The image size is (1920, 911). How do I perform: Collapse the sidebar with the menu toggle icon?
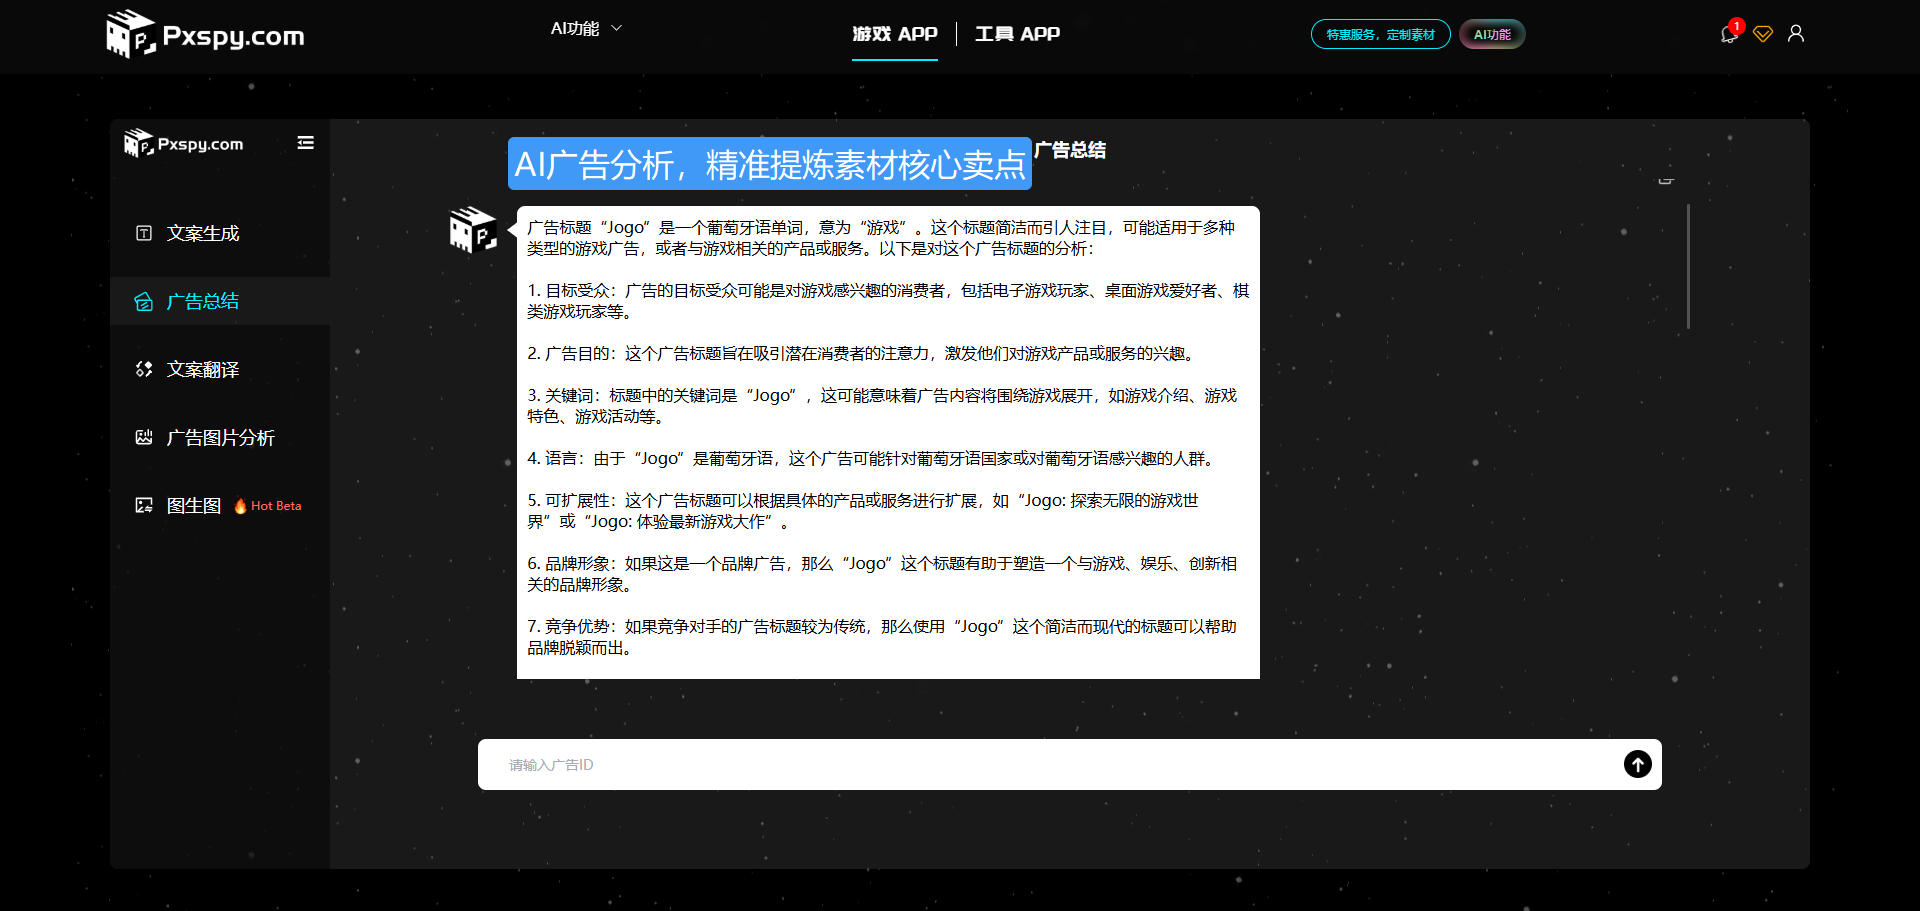[306, 143]
